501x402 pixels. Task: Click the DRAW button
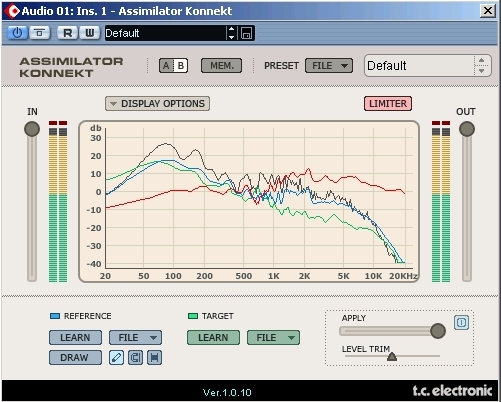coord(75,357)
